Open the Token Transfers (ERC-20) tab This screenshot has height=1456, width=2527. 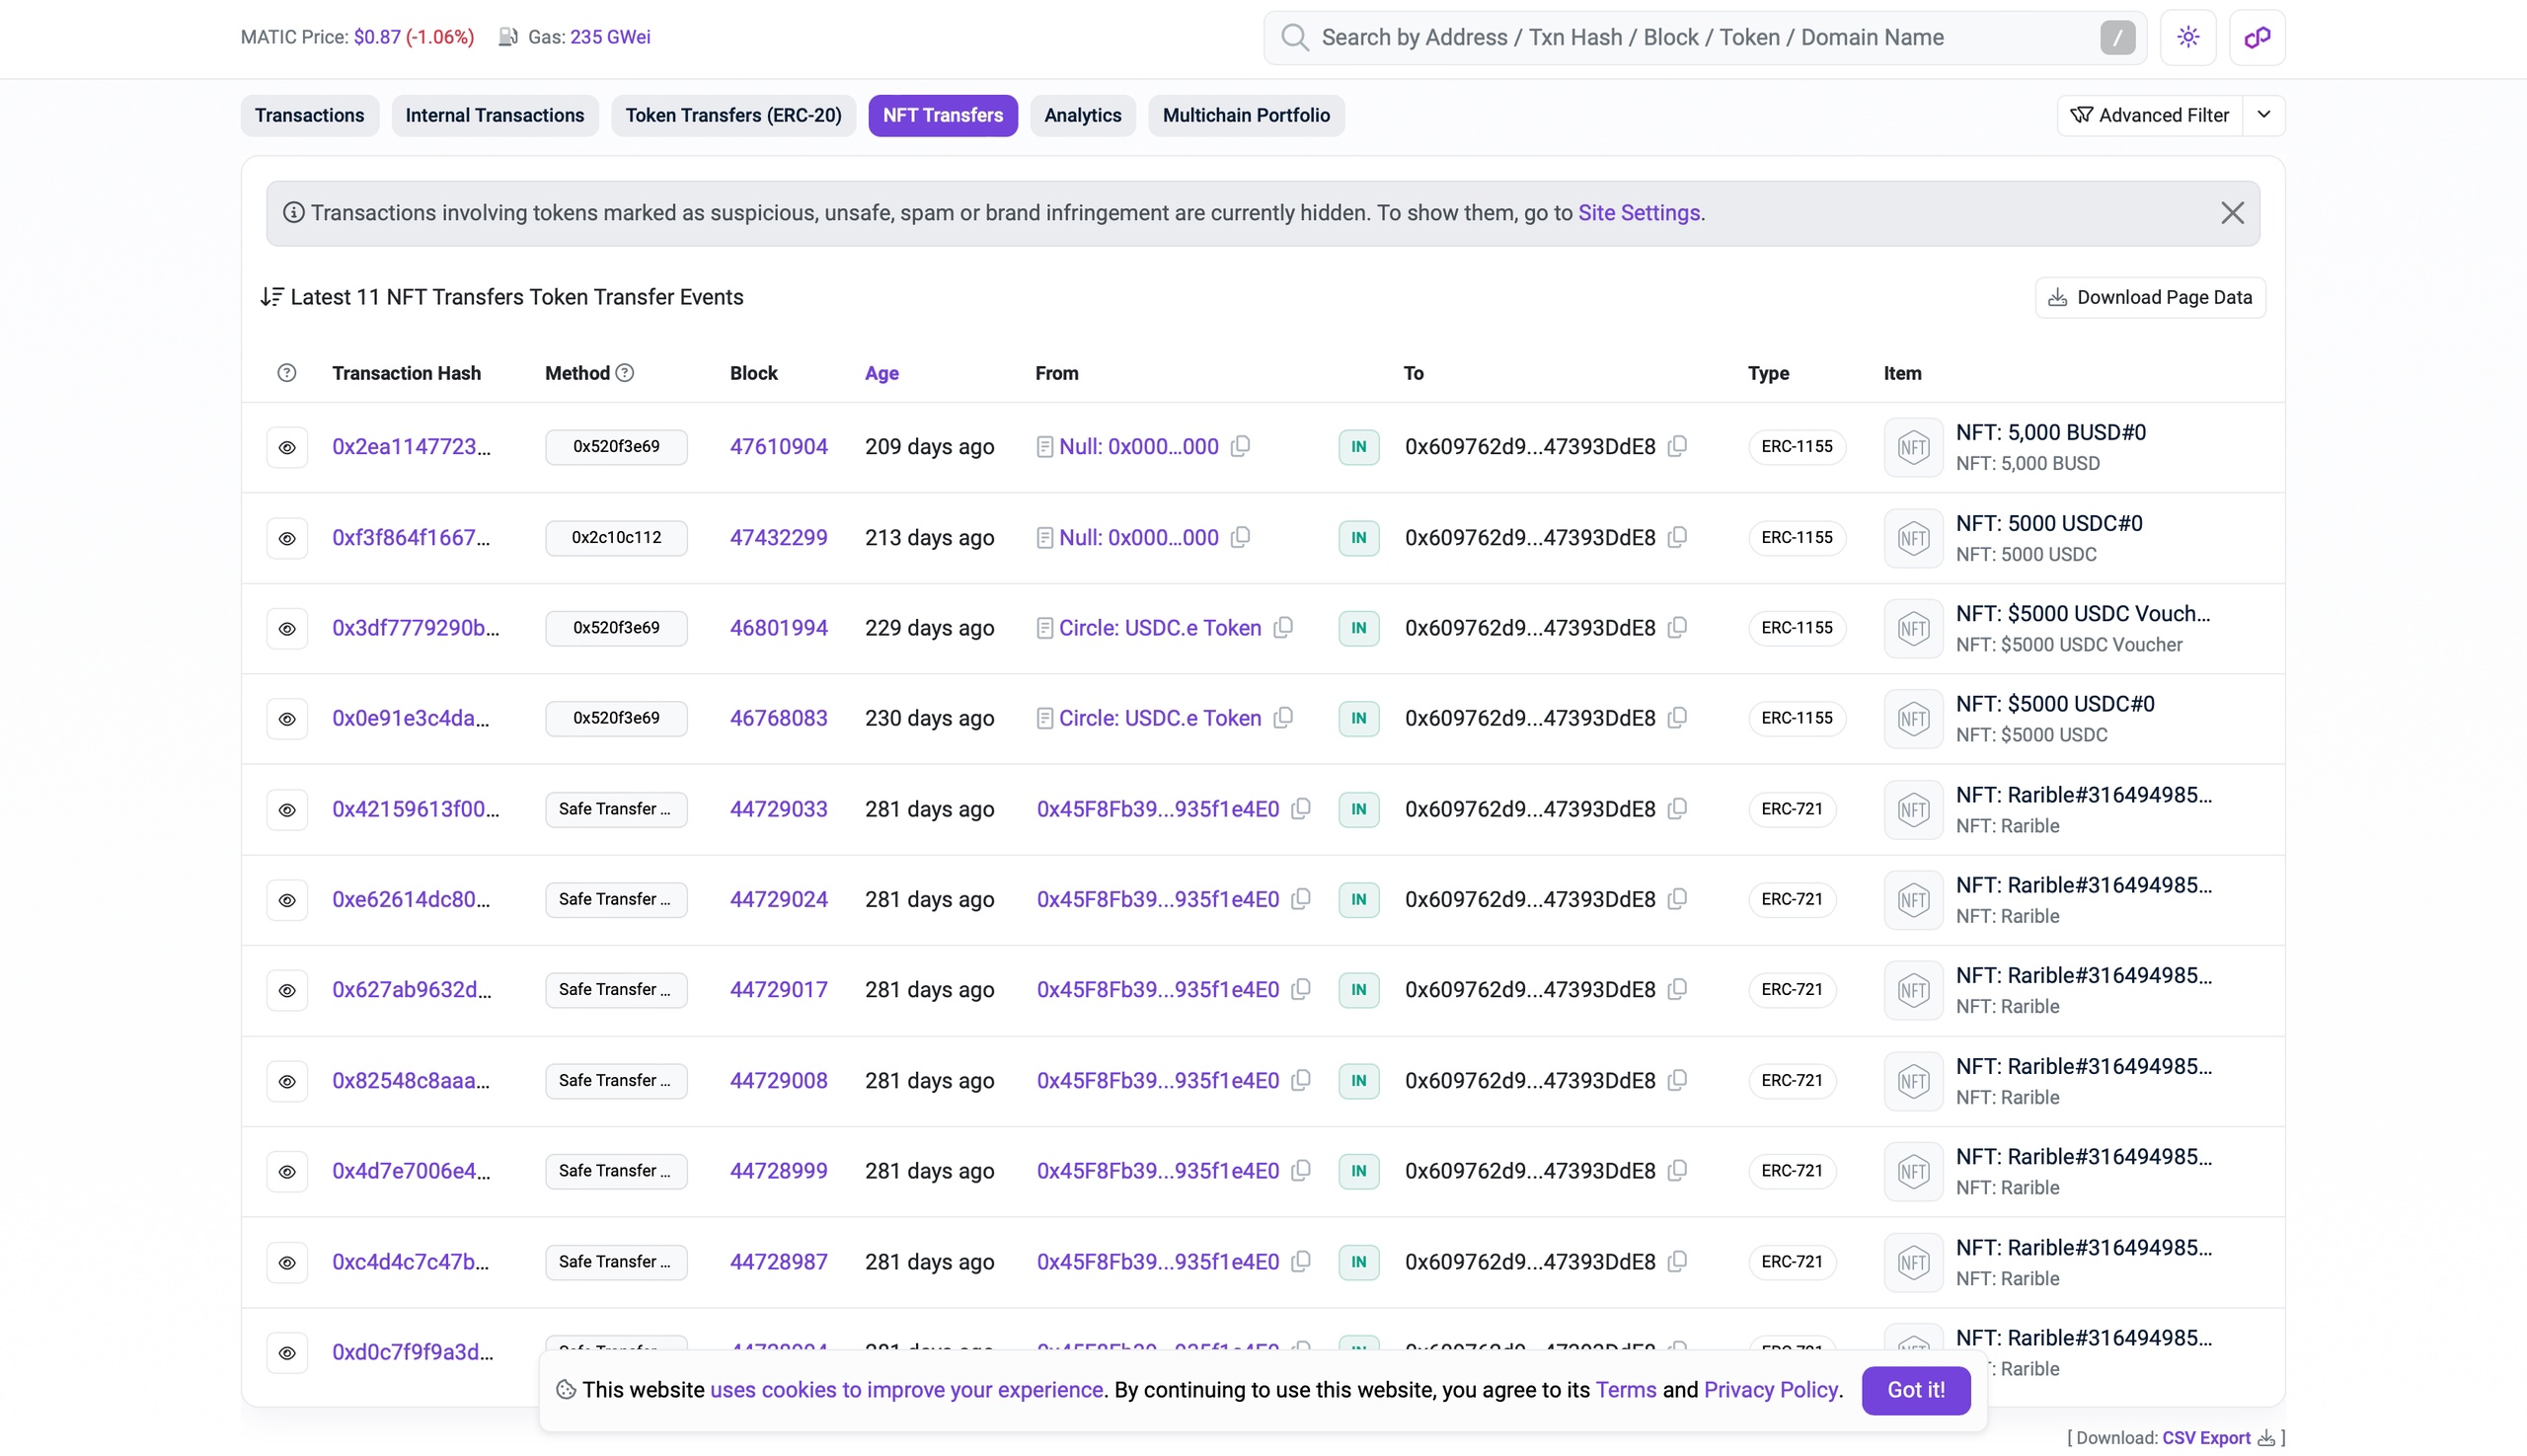[x=733, y=115]
